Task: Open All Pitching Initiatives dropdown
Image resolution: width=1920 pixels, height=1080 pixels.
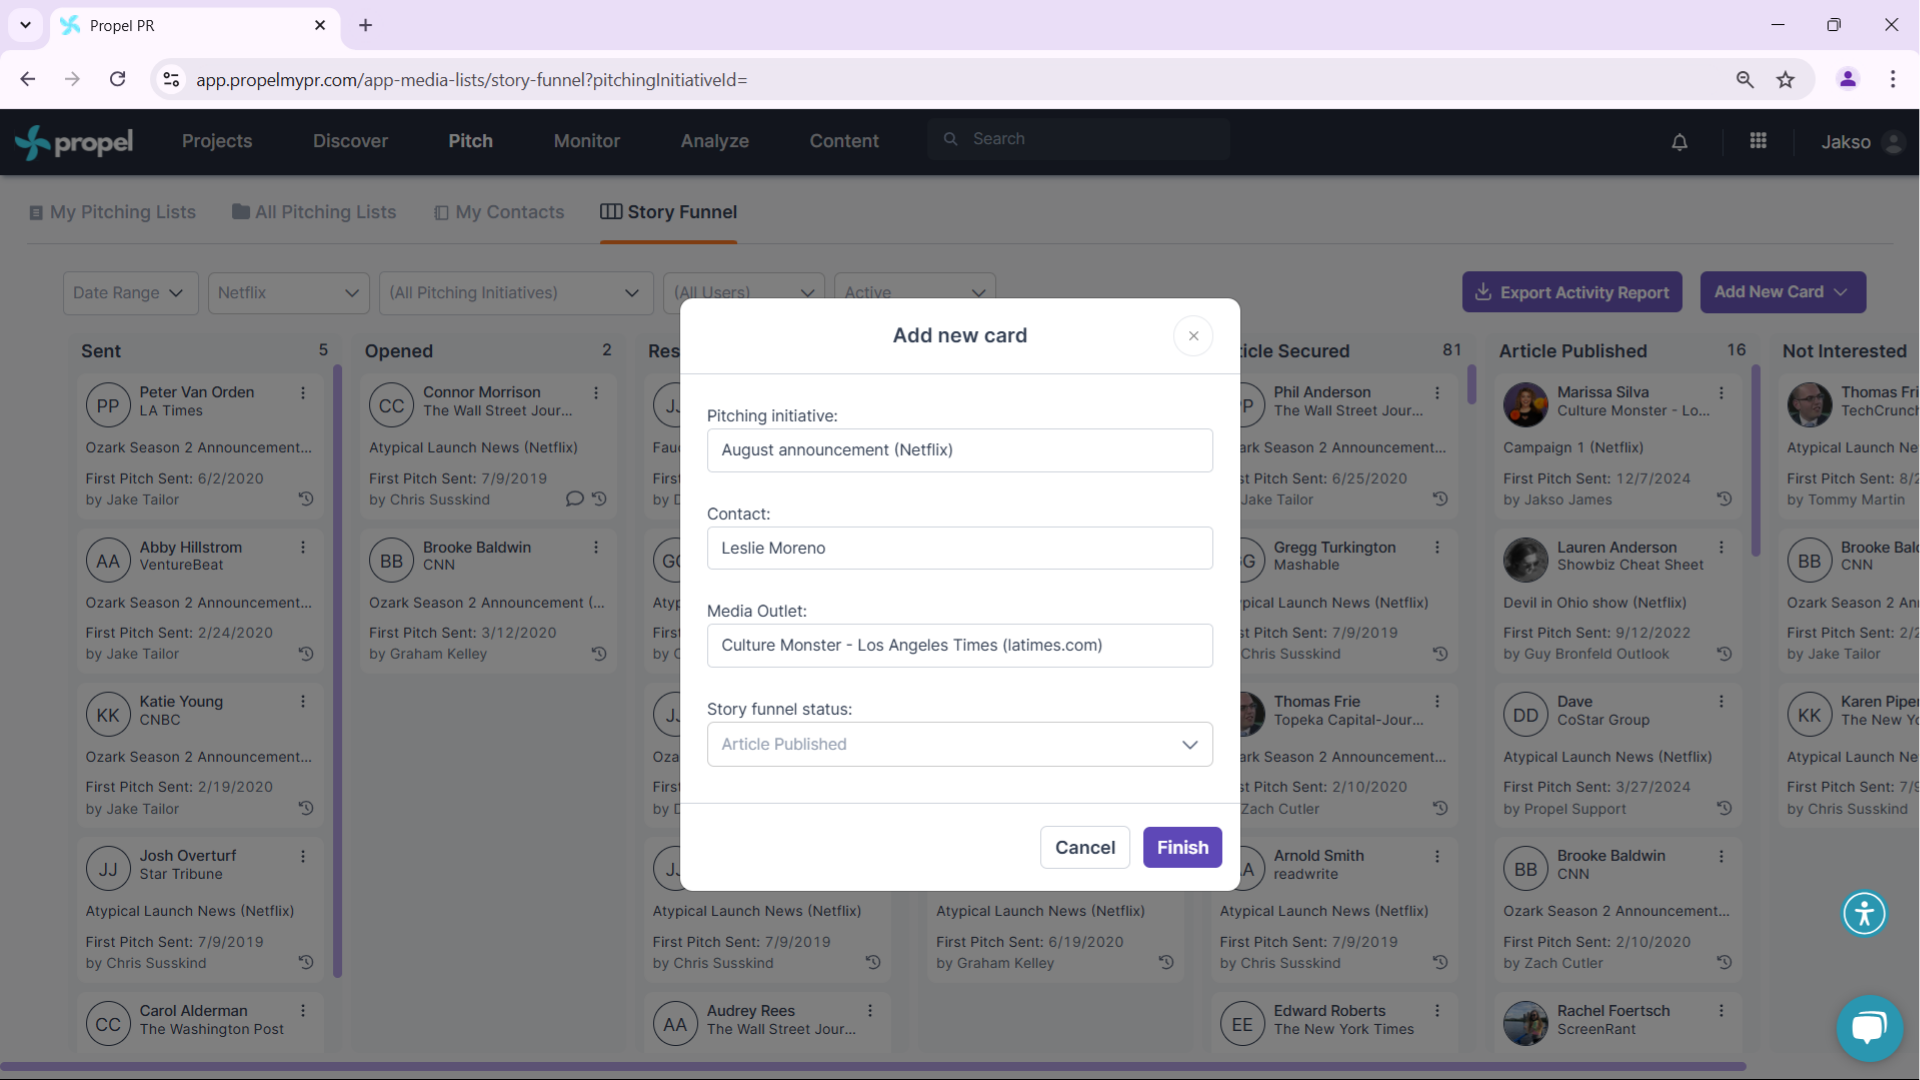Action: (516, 293)
